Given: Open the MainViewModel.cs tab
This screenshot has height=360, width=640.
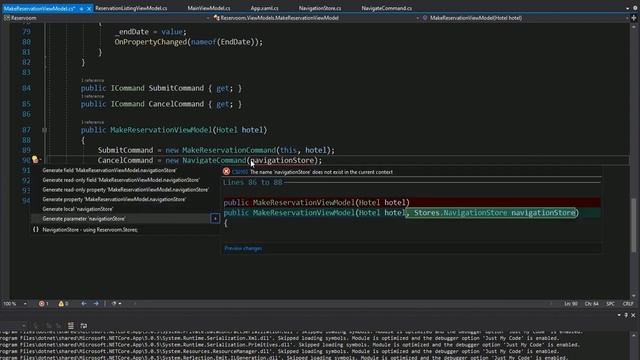Looking at the screenshot, I should point(209,8).
